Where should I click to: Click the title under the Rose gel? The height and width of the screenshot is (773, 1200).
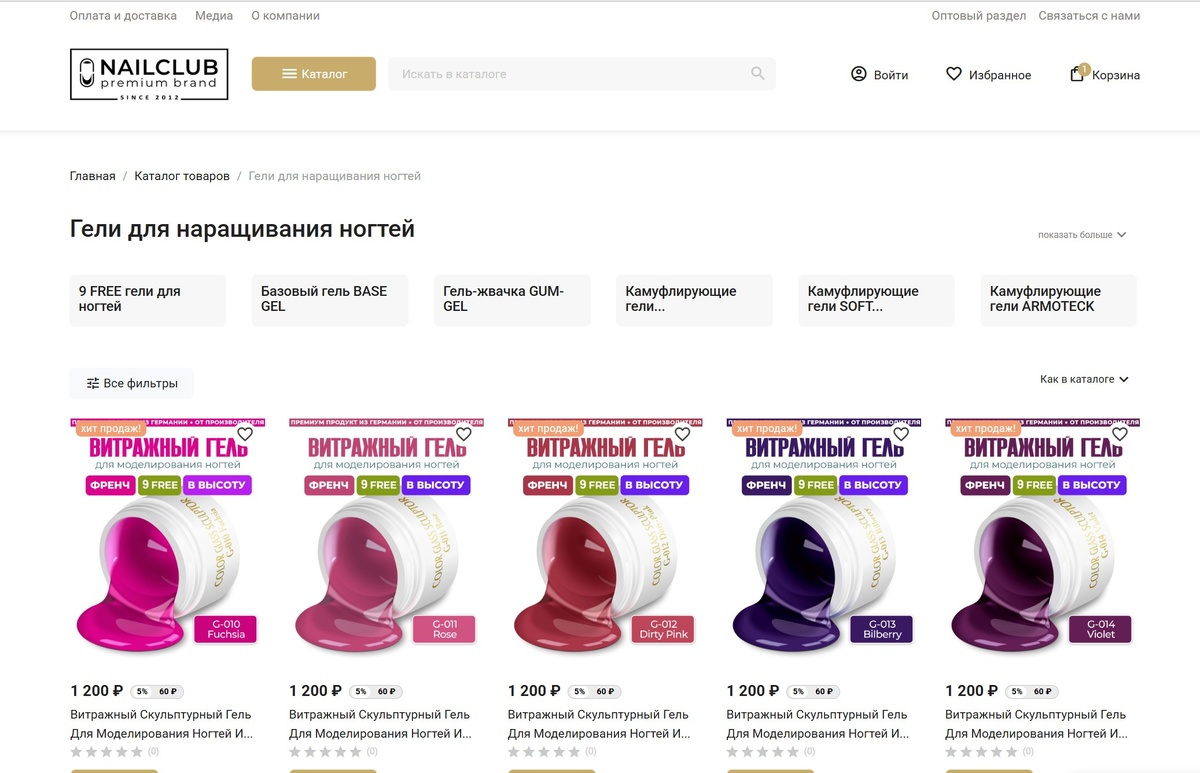380,724
